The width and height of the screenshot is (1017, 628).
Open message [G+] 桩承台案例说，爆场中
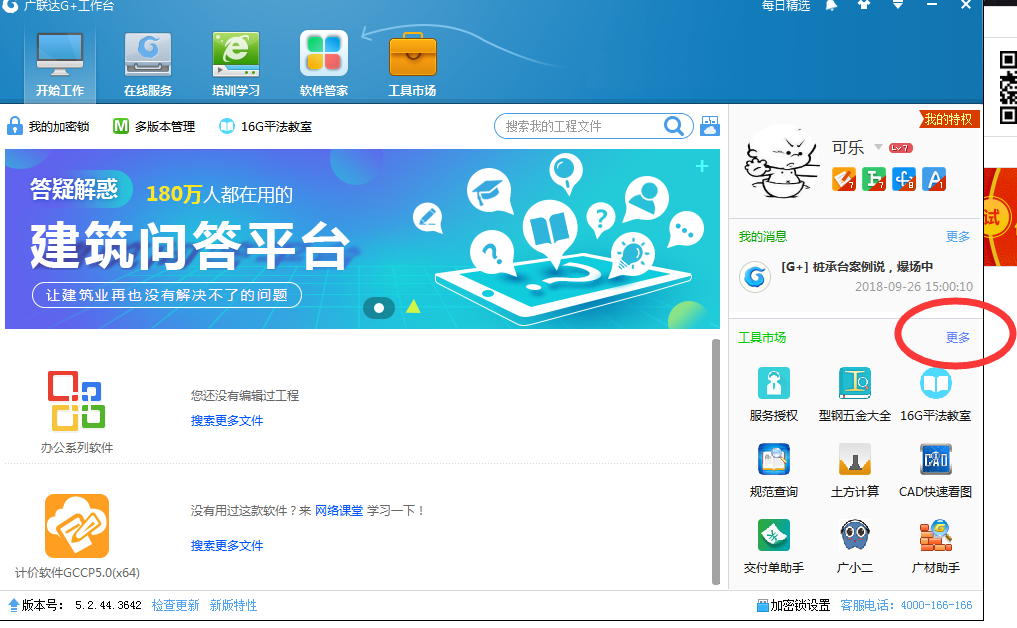pos(857,267)
